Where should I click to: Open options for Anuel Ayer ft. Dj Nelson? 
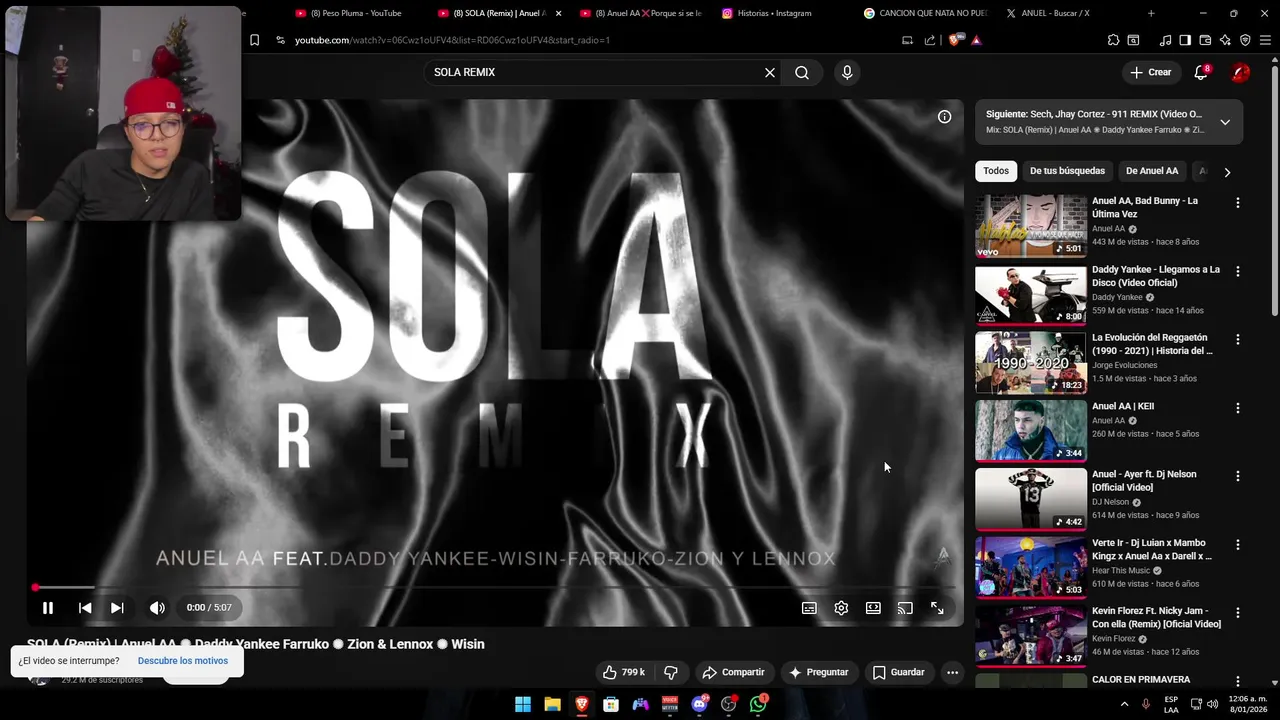(x=1237, y=476)
